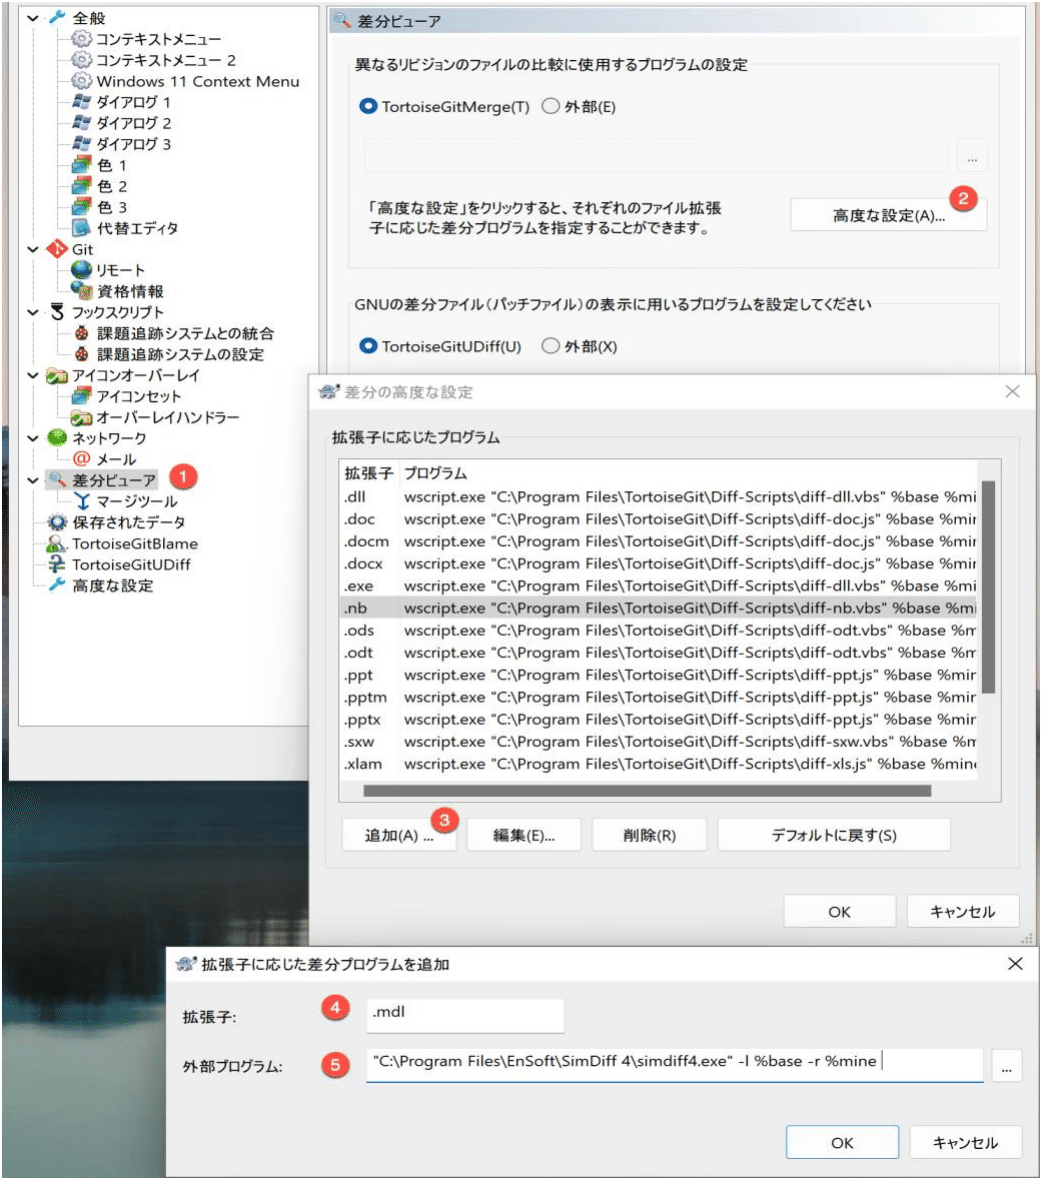
Task: Click the メール at-sign icon
Action: pos(81,458)
